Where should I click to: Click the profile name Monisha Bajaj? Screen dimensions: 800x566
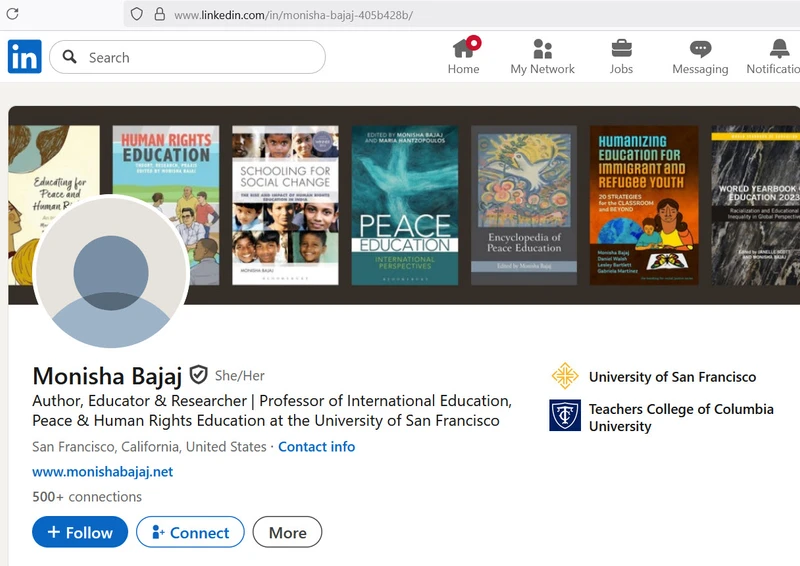(x=107, y=376)
